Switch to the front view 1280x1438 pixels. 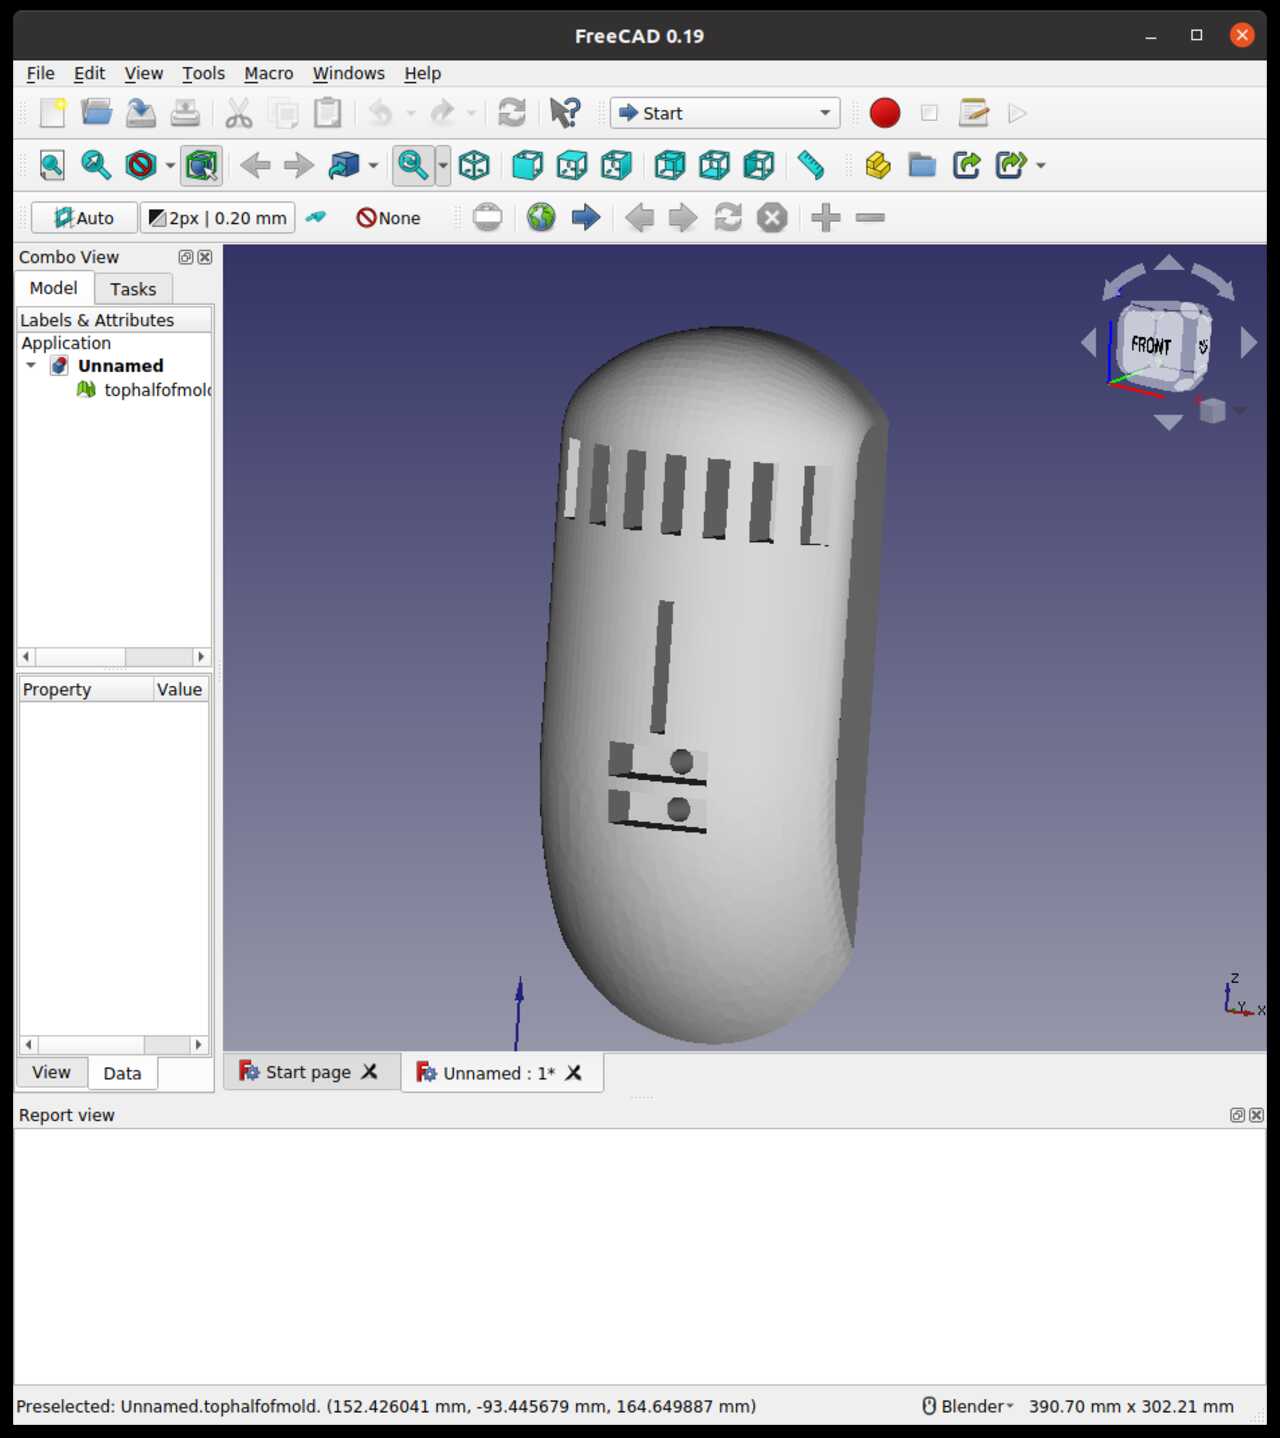(x=527, y=165)
